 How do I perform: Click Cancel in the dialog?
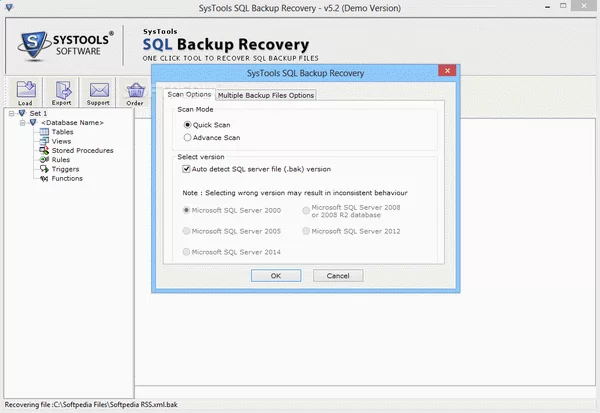(x=338, y=276)
